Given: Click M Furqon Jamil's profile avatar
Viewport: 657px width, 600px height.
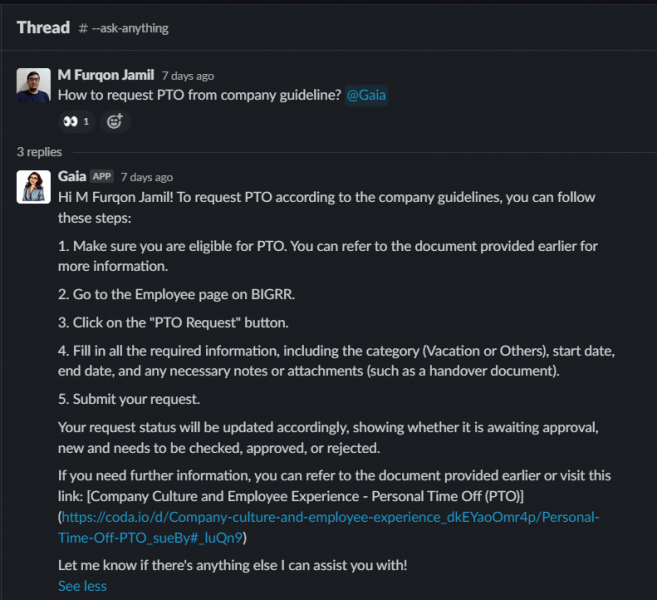Looking at the screenshot, I should (34, 85).
